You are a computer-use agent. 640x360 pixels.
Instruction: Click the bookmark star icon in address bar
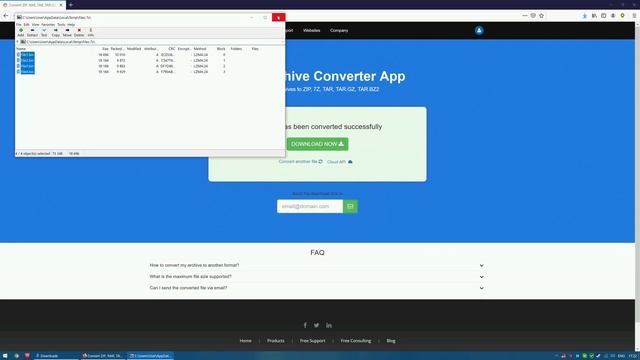[x=542, y=16]
